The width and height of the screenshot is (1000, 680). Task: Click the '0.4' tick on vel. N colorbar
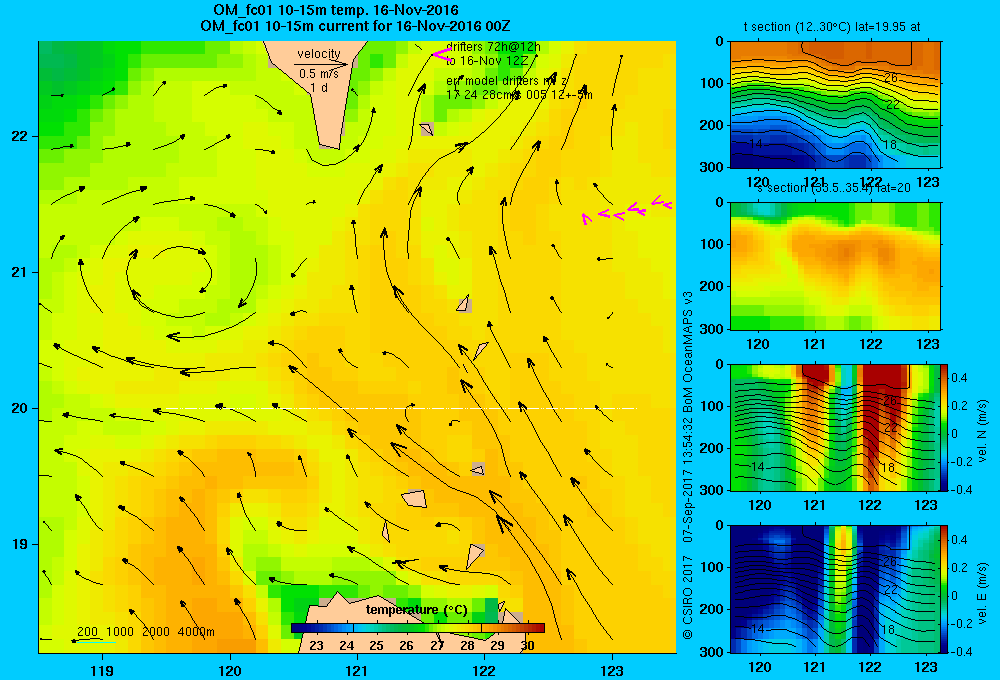(959, 378)
